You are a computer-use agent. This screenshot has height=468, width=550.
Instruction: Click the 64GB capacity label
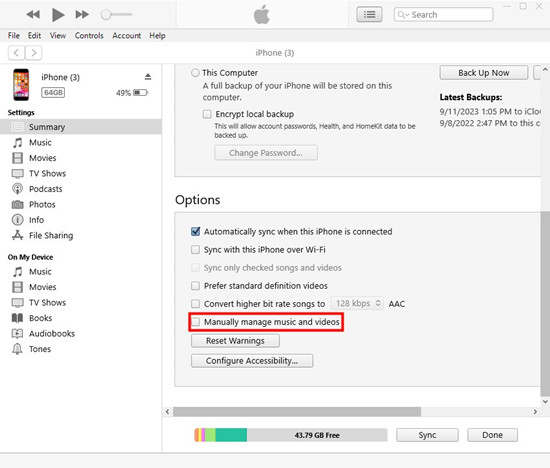tap(53, 92)
